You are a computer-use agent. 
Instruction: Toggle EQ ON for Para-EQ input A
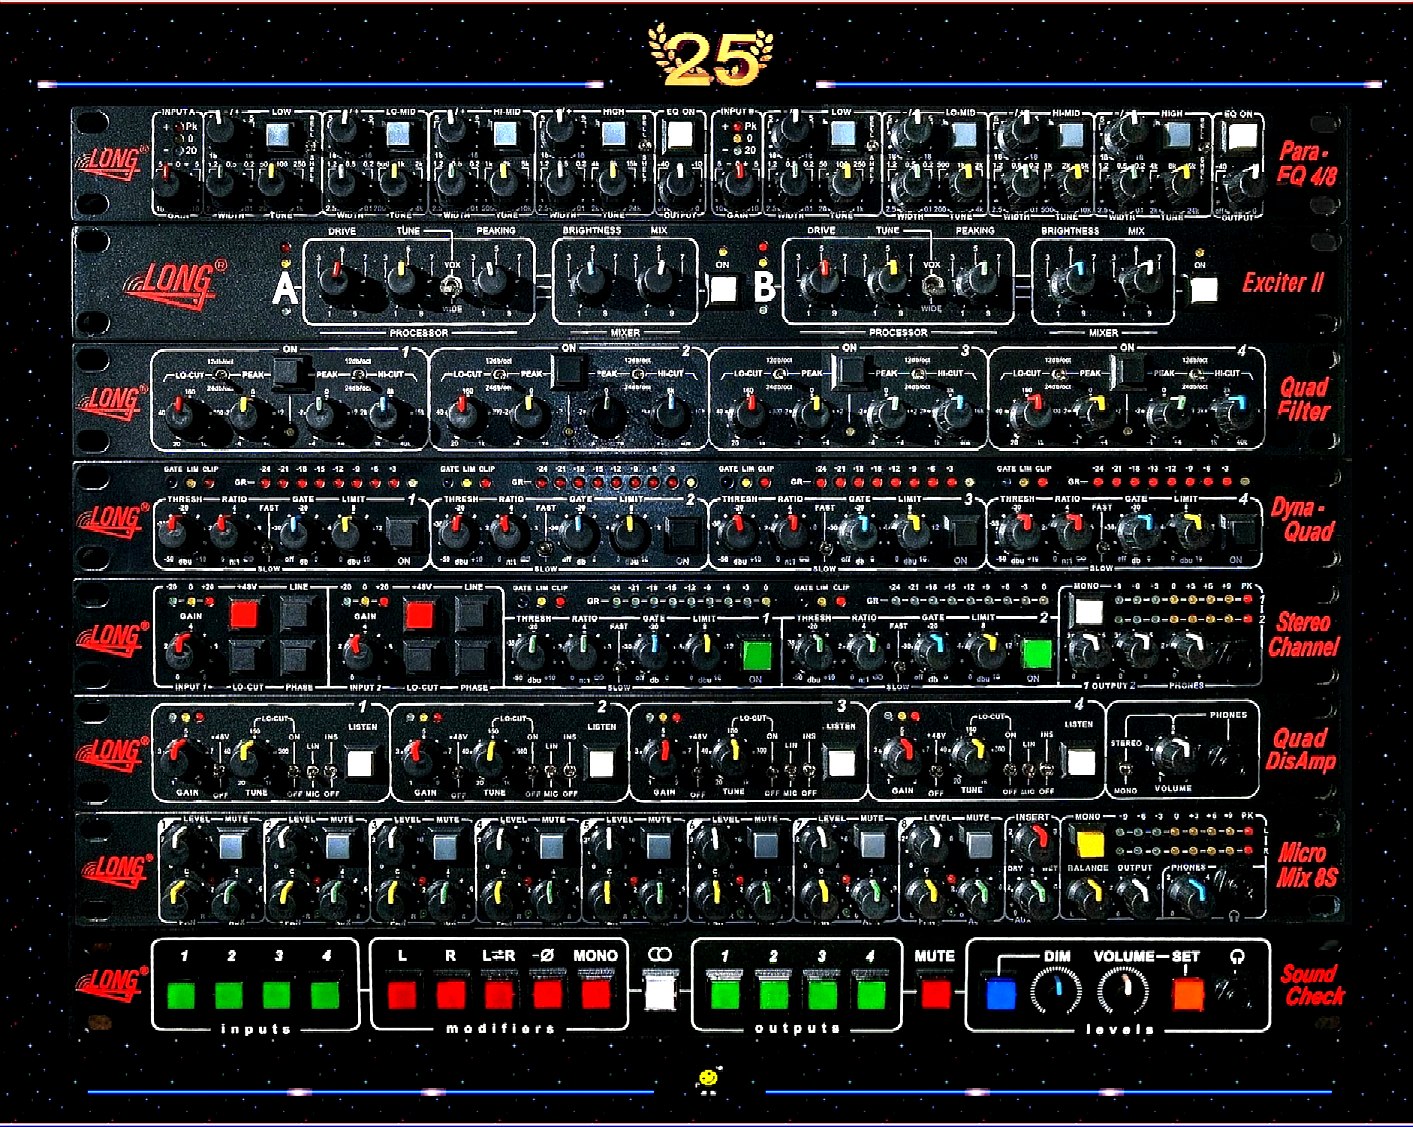click(681, 136)
